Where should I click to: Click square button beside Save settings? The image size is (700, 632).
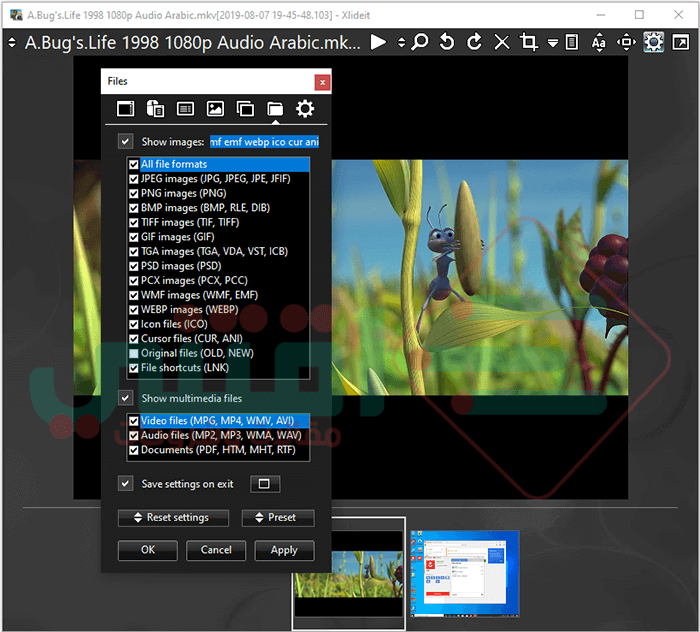[x=265, y=484]
